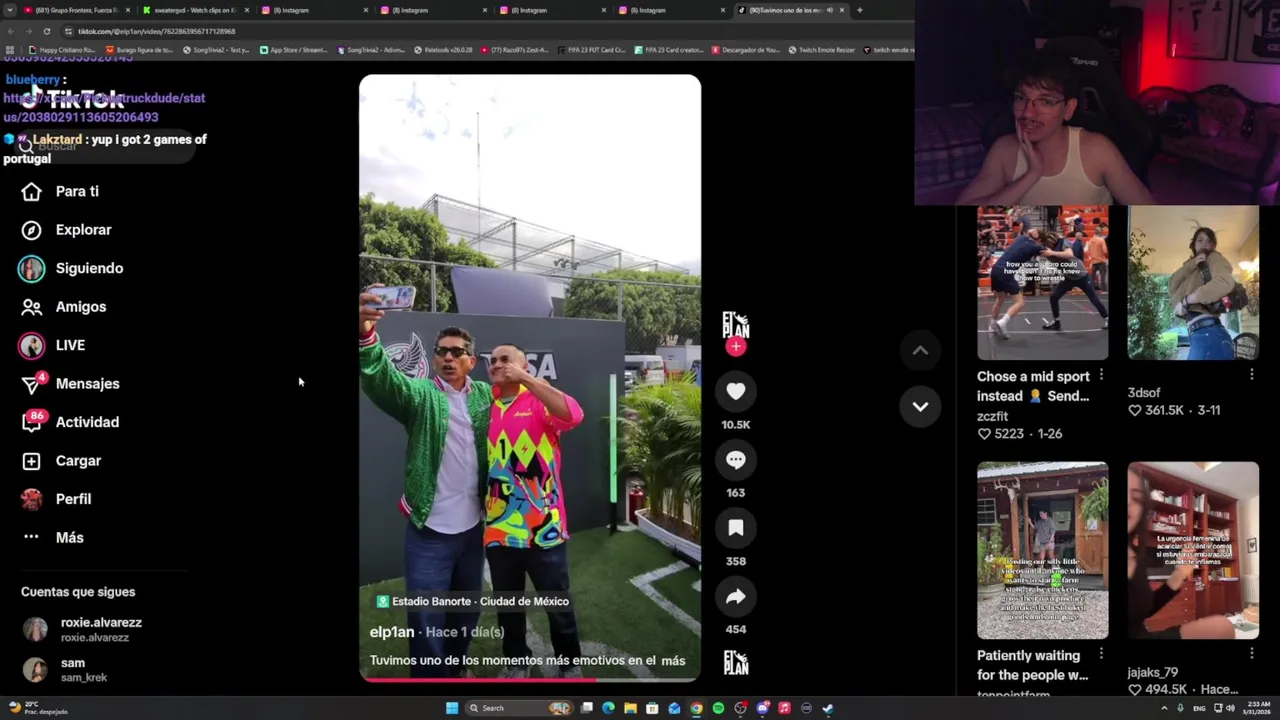Open roxie.alvarezz followed account
Viewport: 1280px width, 720px height.
point(82,629)
